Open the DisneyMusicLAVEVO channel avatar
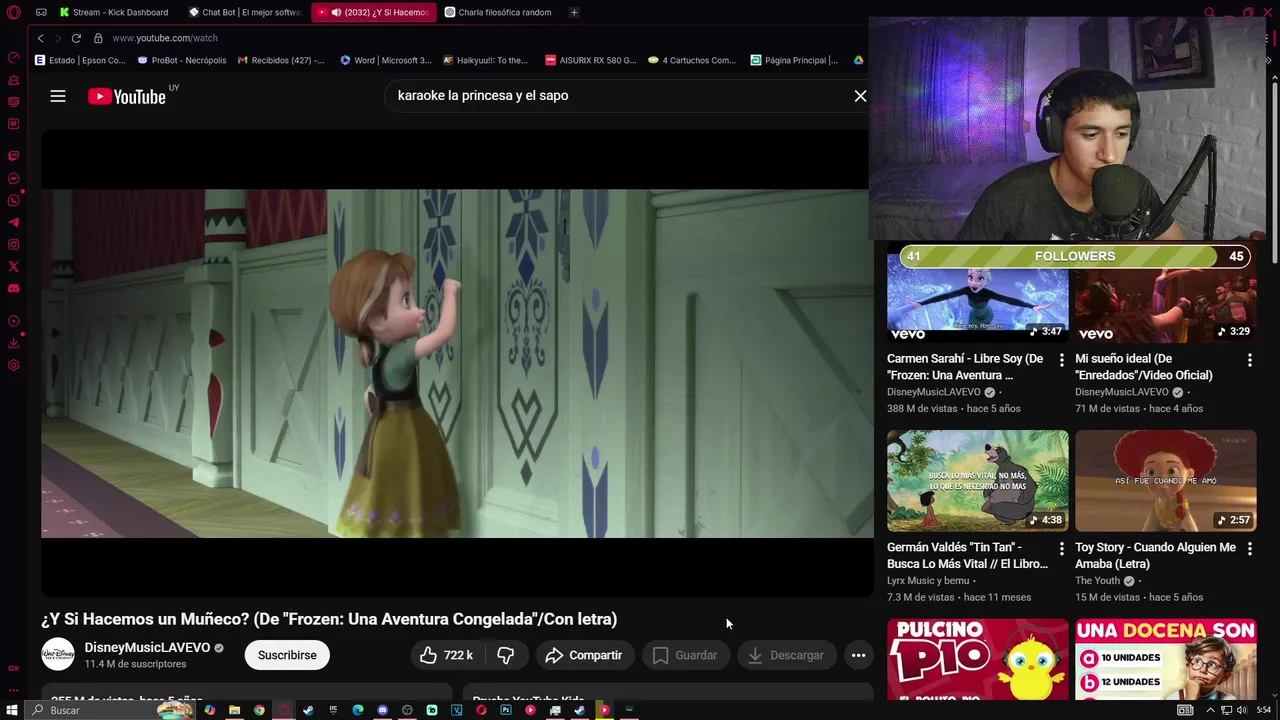This screenshot has width=1280, height=720. coord(58,654)
